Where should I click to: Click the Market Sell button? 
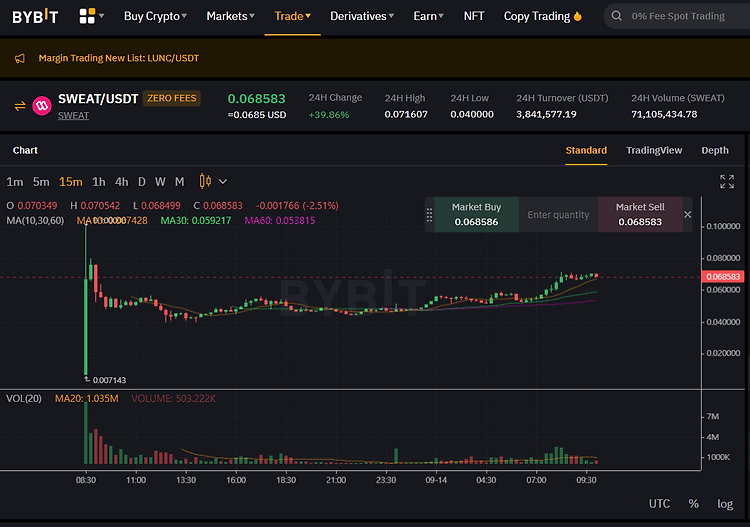640,215
